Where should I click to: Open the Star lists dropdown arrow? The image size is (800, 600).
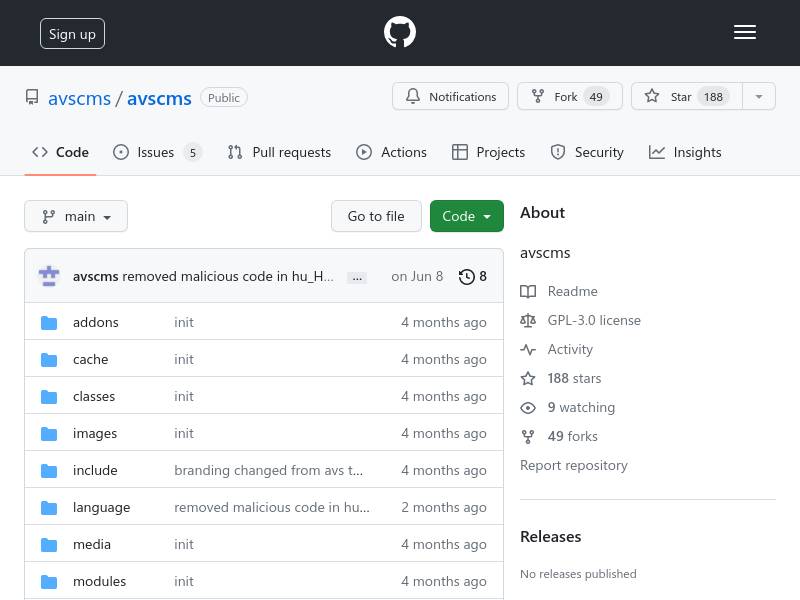click(x=759, y=96)
